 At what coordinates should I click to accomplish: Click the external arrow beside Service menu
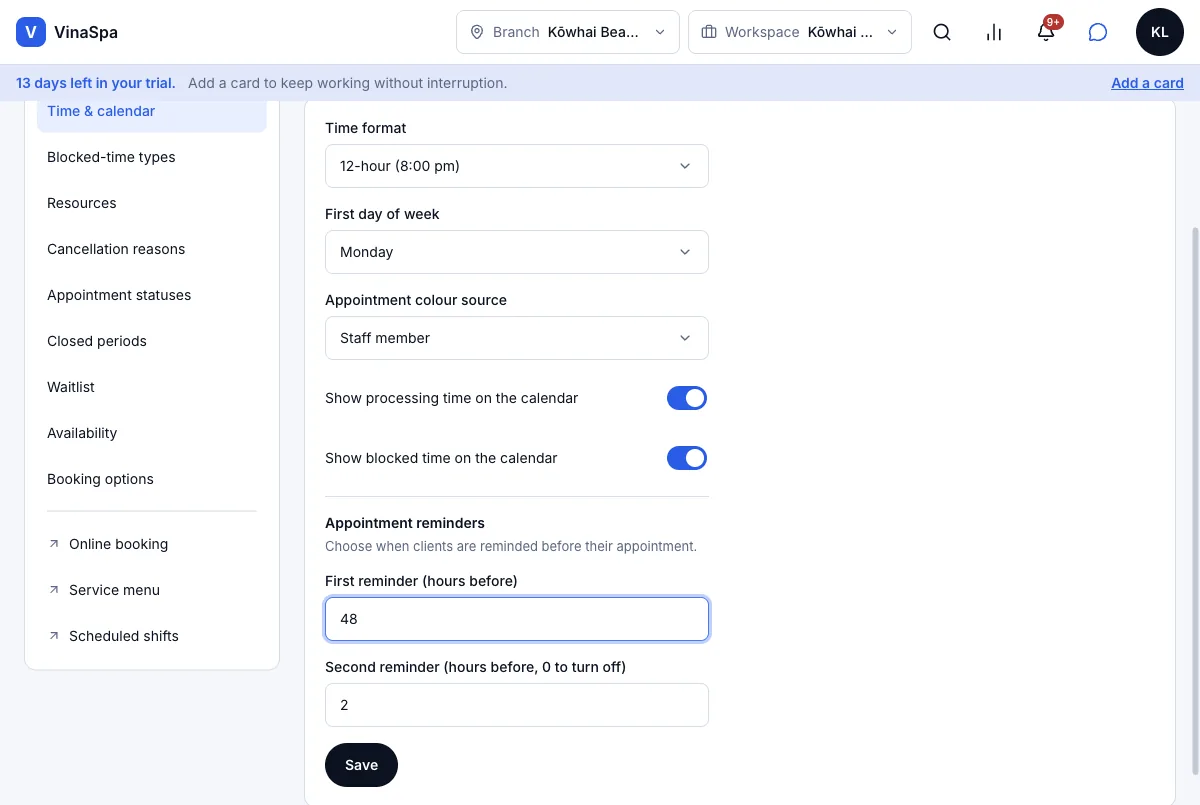[54, 590]
